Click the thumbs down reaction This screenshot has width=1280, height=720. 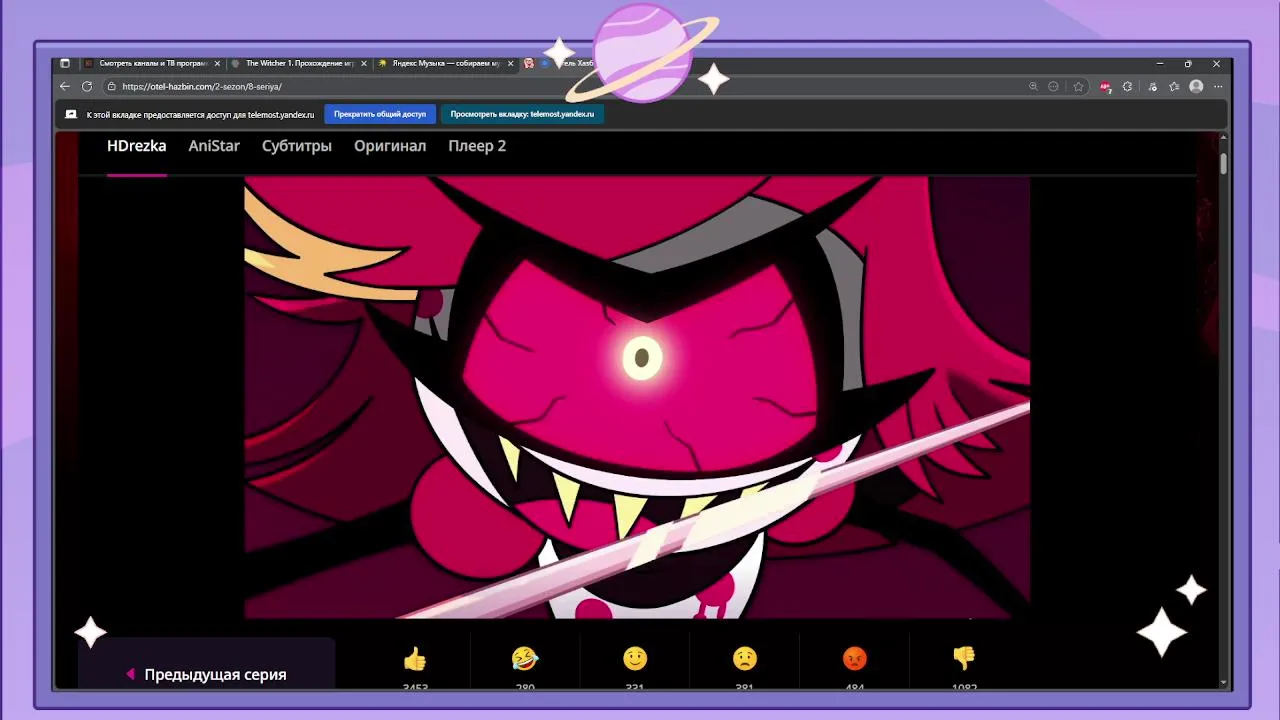(x=964, y=658)
